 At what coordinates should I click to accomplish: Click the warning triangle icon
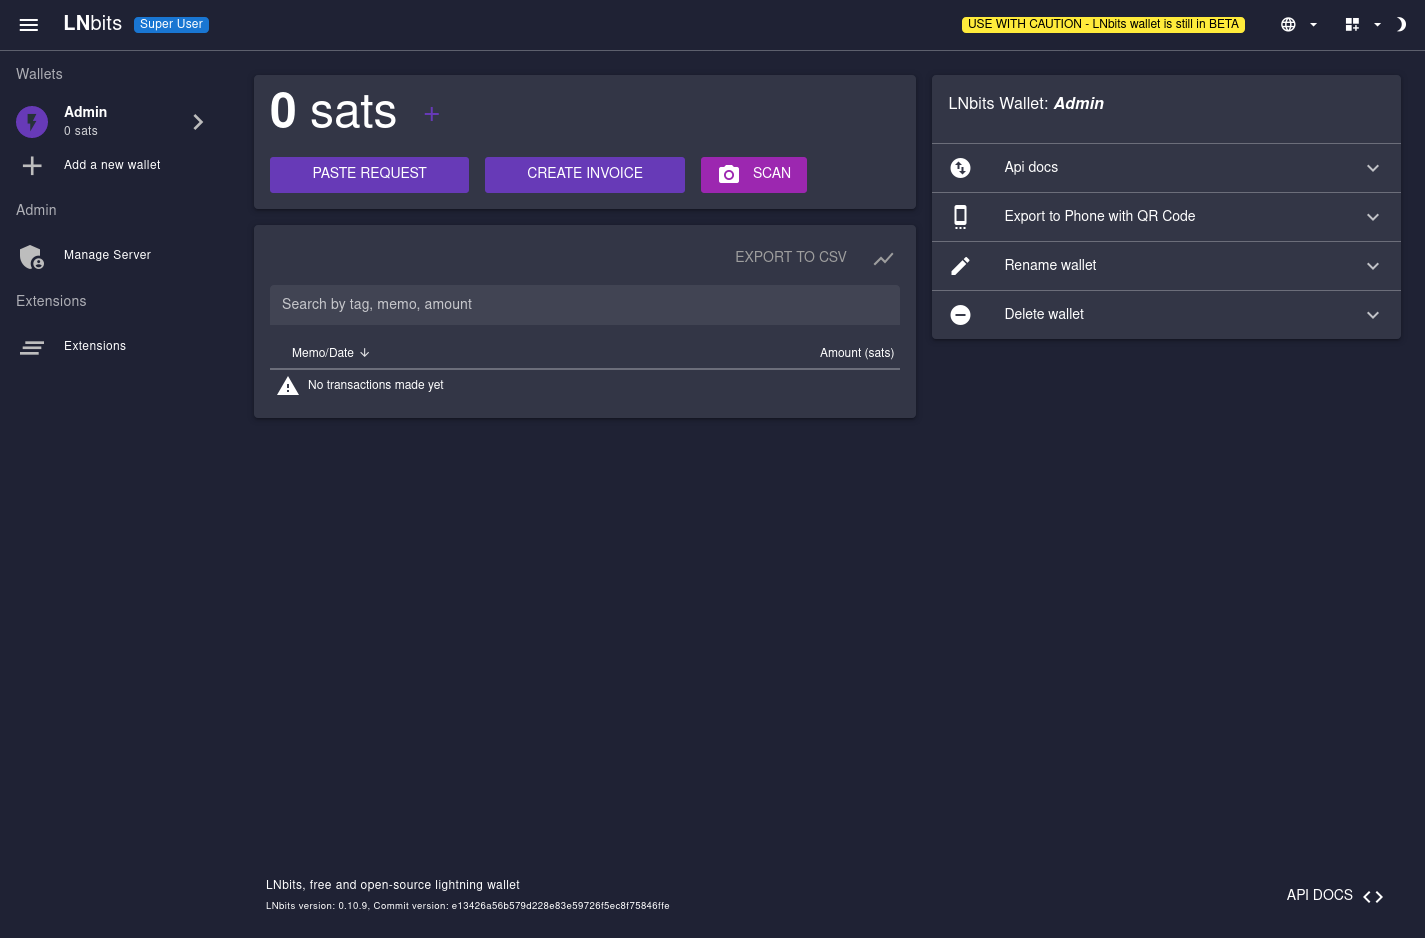tap(288, 386)
